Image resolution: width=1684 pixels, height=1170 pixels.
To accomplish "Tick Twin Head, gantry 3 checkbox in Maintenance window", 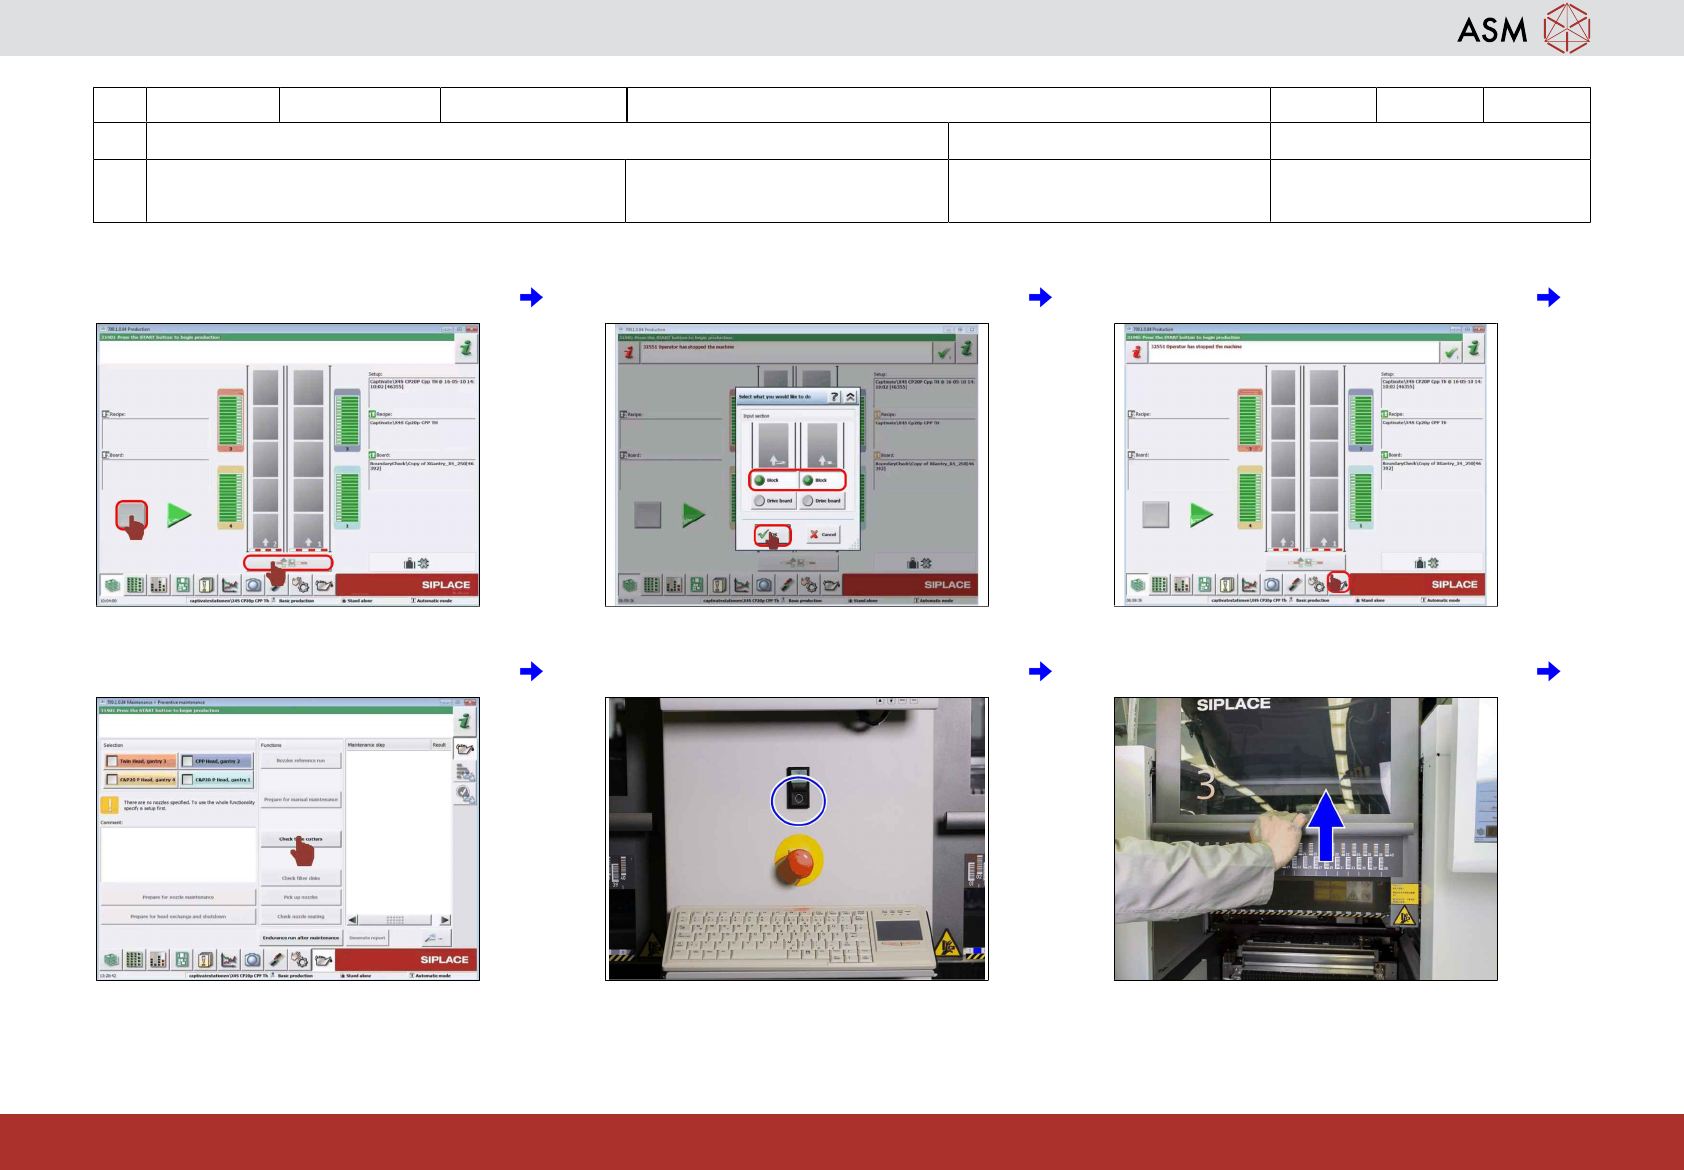I will [x=112, y=761].
